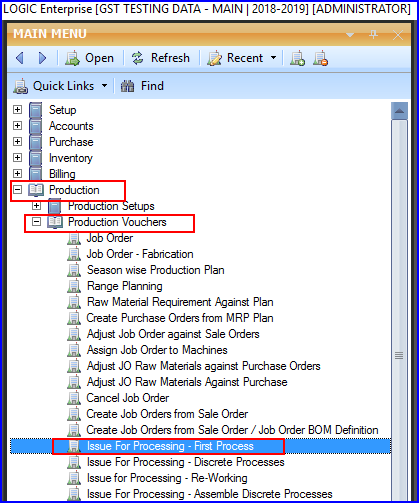Open the Recent menu item
The image size is (419, 503).
click(235, 58)
